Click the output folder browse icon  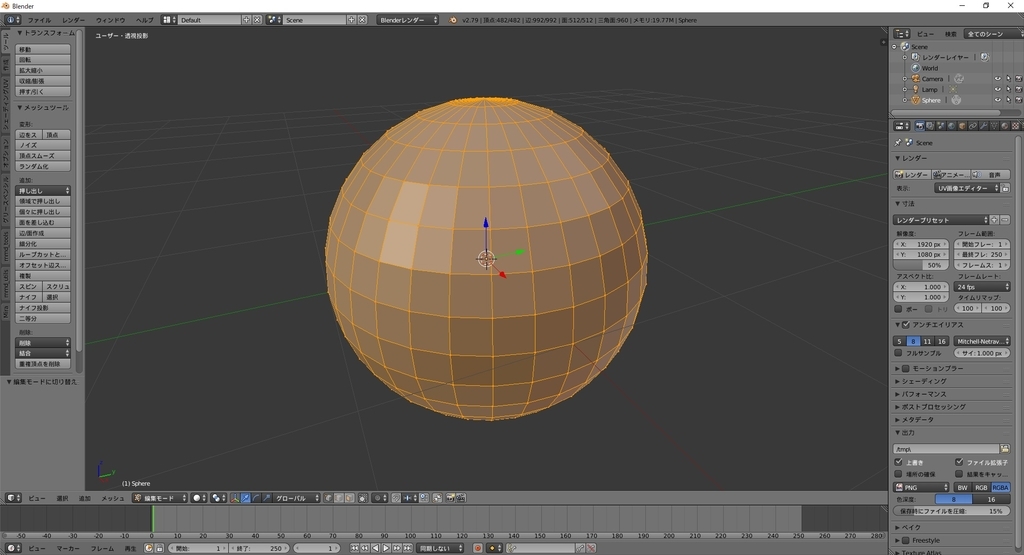(1004, 449)
